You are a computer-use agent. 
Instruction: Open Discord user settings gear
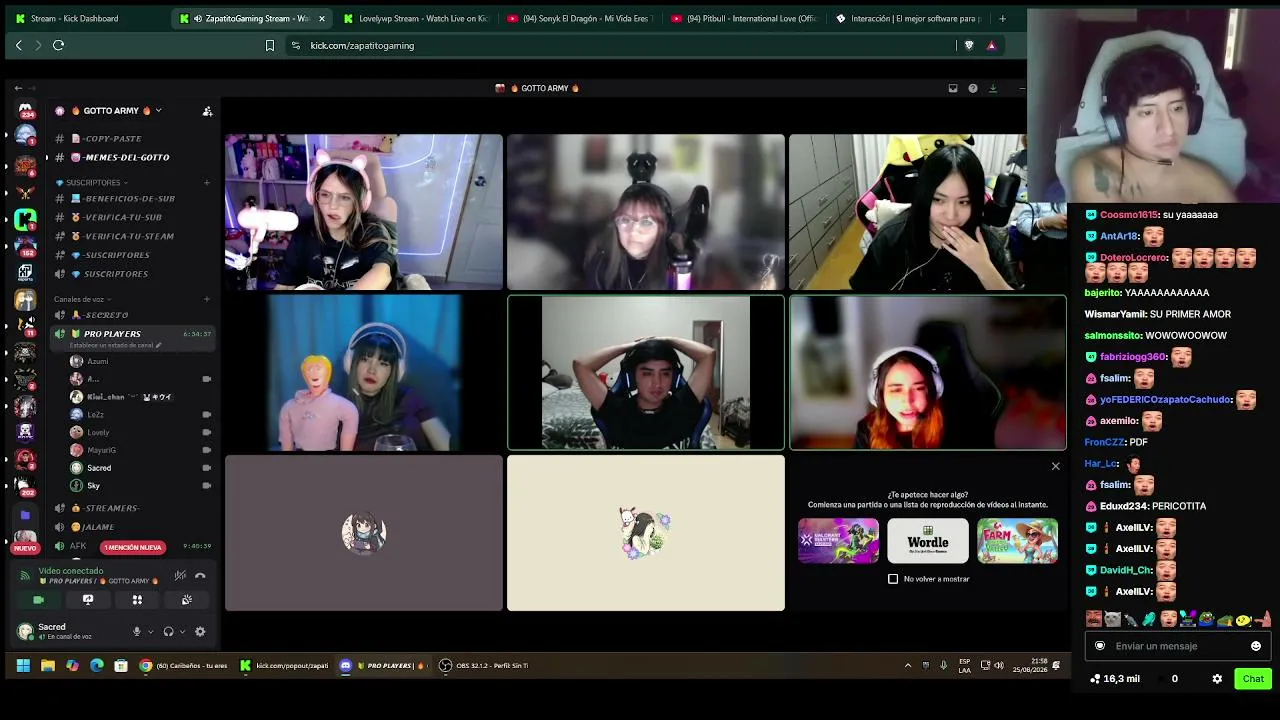click(200, 631)
